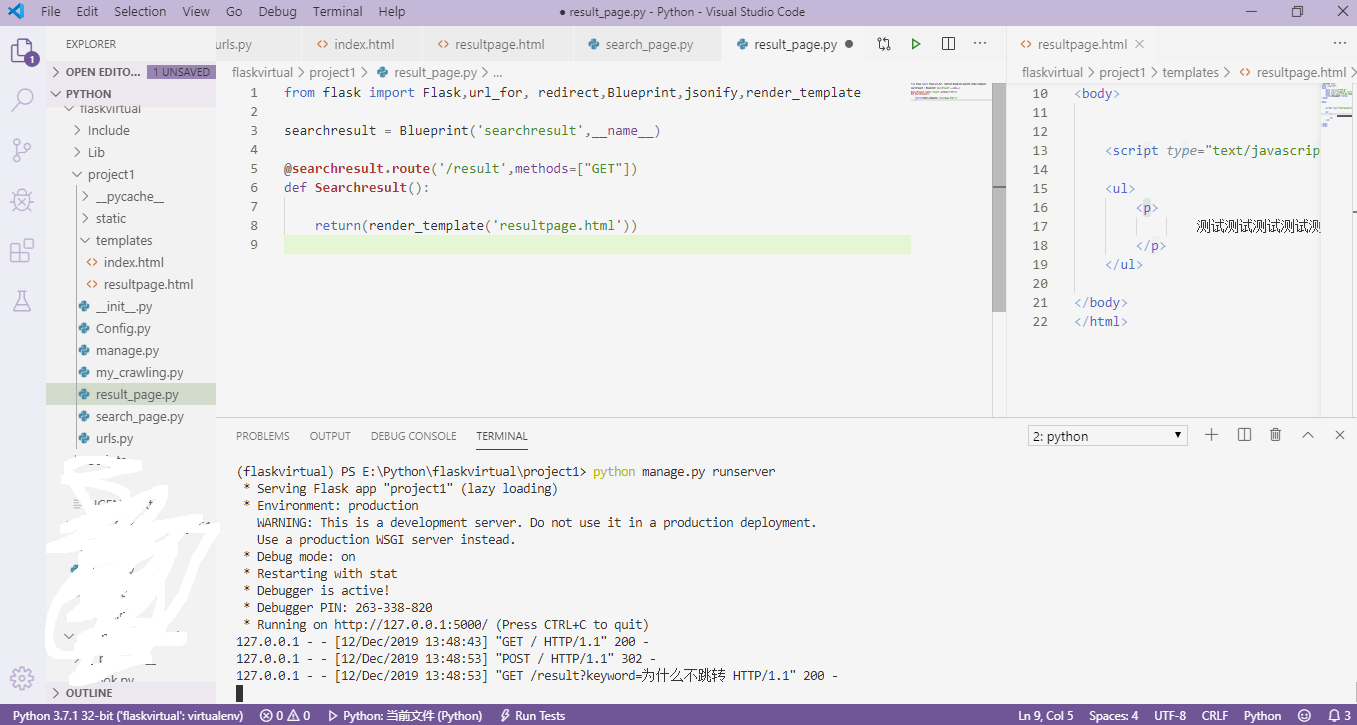Close the terminal panel
1357x725 pixels.
pos(1340,435)
